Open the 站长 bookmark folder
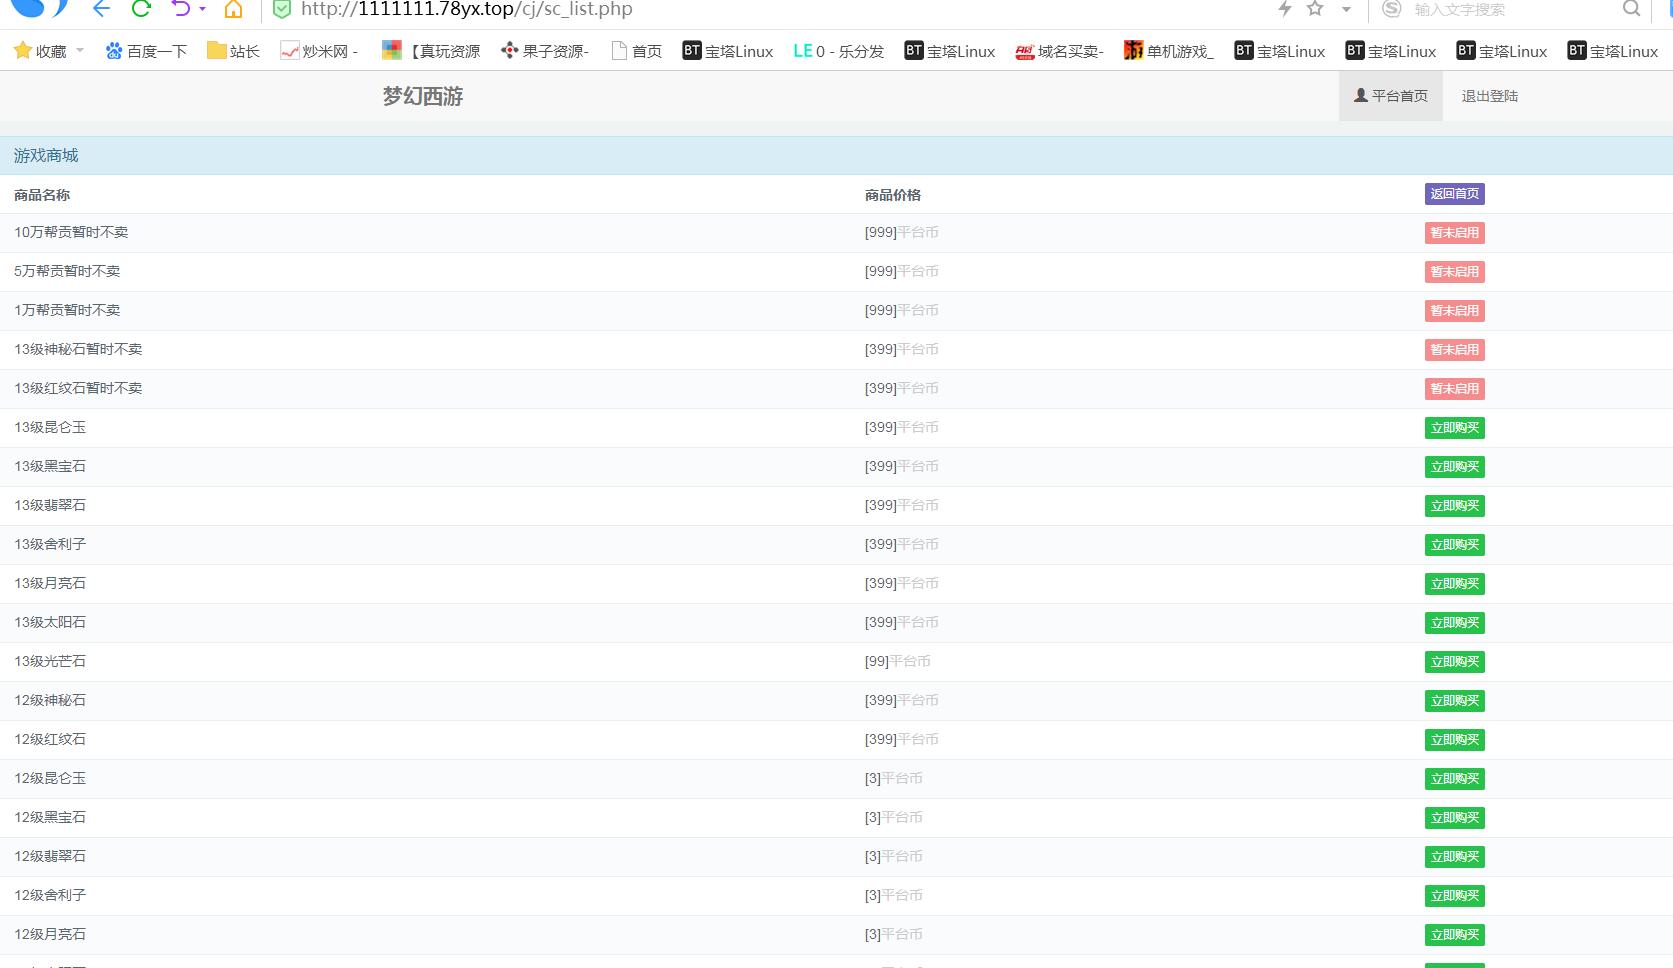The width and height of the screenshot is (1673, 968). (233, 51)
